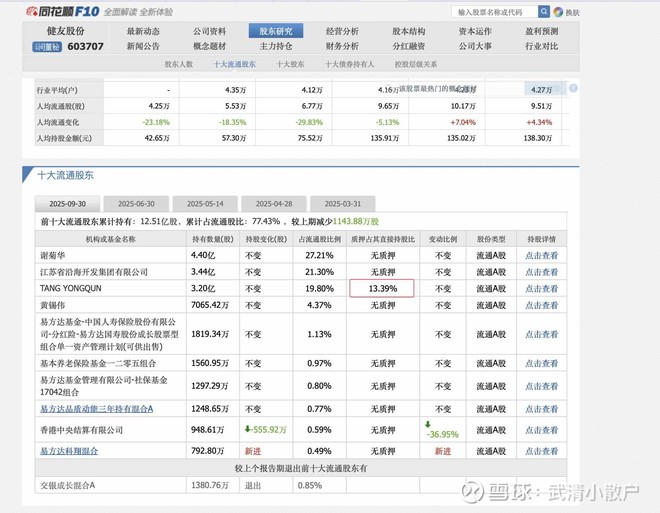Screen dimensions: 660x513
Task: Open the 经营分析 menu item
Action: pos(342,31)
